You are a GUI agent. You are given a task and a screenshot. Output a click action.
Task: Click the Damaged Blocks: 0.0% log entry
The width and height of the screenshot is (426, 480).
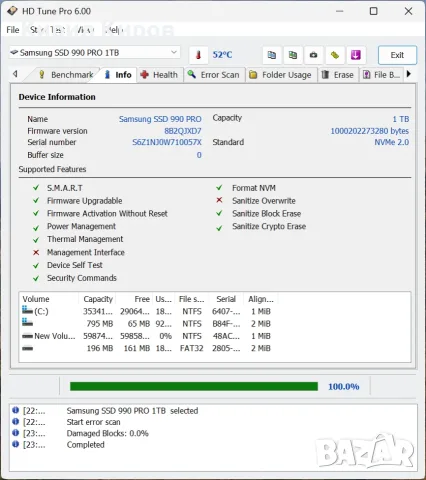107,433
